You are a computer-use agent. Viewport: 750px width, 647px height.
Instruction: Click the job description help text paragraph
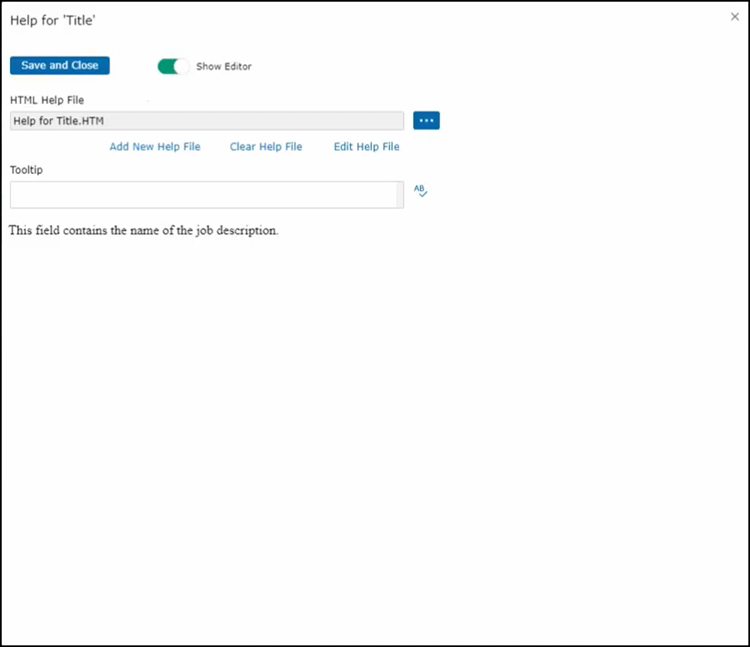[144, 231]
